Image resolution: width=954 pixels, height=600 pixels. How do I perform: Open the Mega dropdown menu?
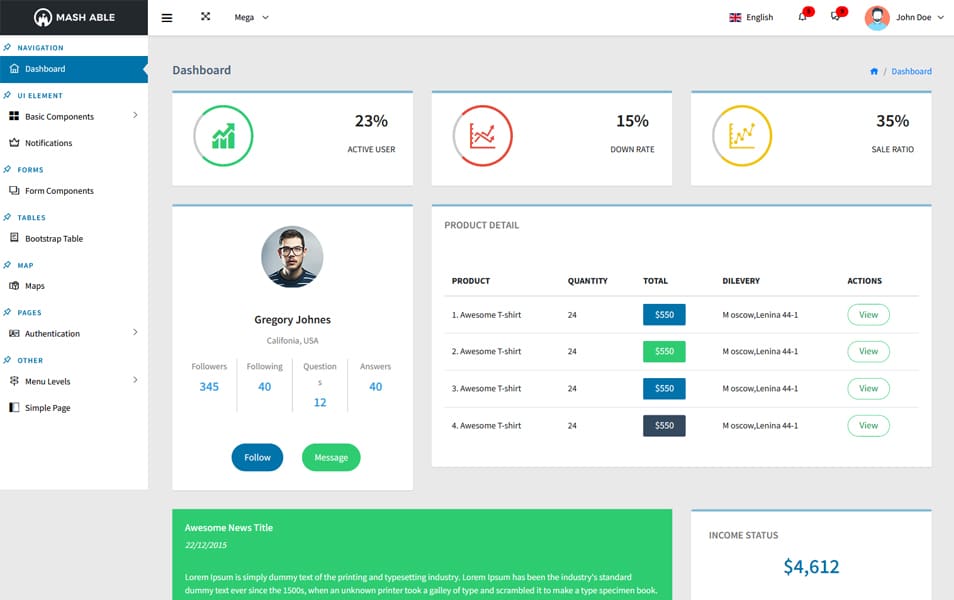click(x=250, y=17)
